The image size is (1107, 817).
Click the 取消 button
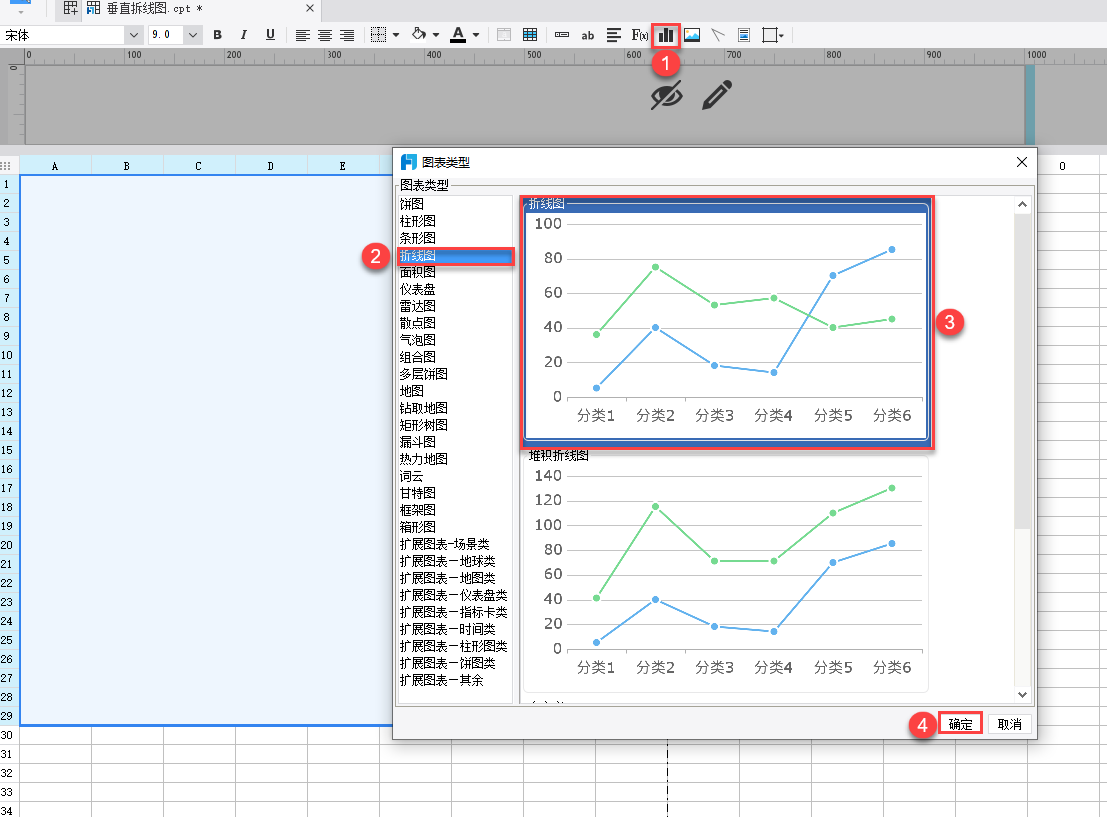(1010, 724)
